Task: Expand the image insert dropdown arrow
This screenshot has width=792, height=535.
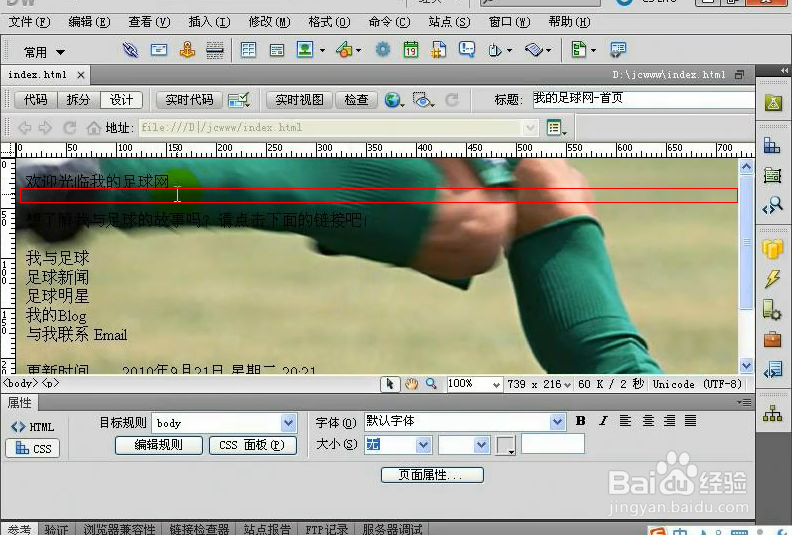Action: point(322,50)
